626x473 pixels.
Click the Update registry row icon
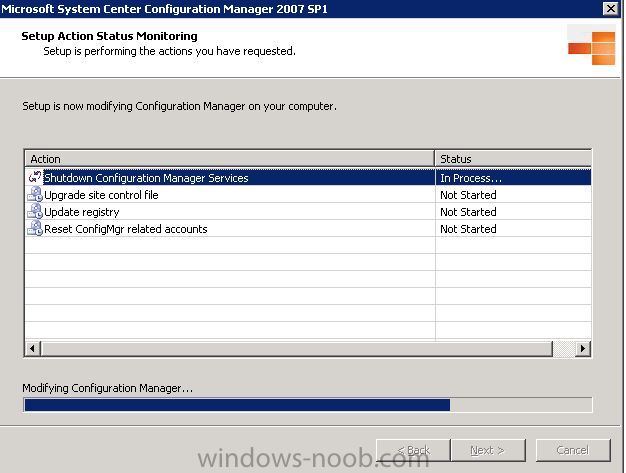pos(35,212)
